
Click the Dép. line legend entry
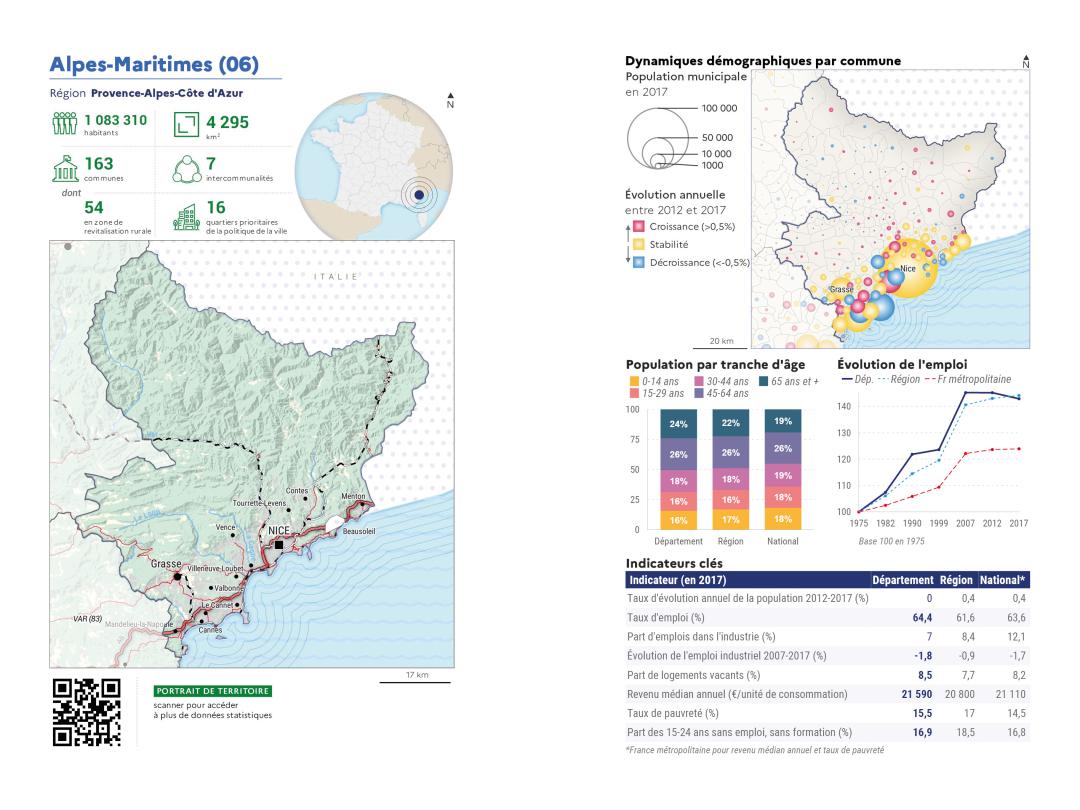[857, 380]
